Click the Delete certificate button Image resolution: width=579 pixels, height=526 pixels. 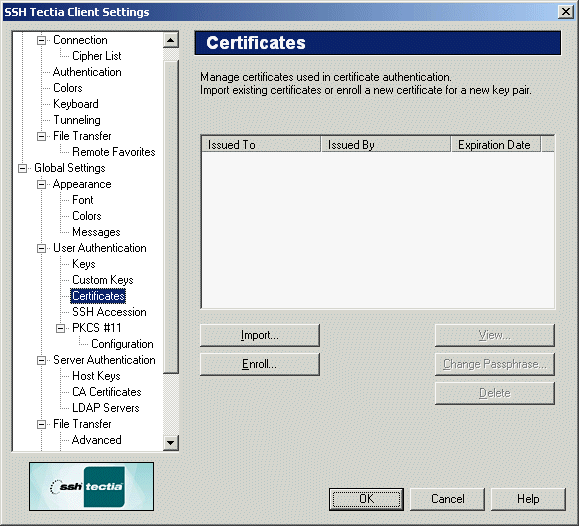(495, 393)
